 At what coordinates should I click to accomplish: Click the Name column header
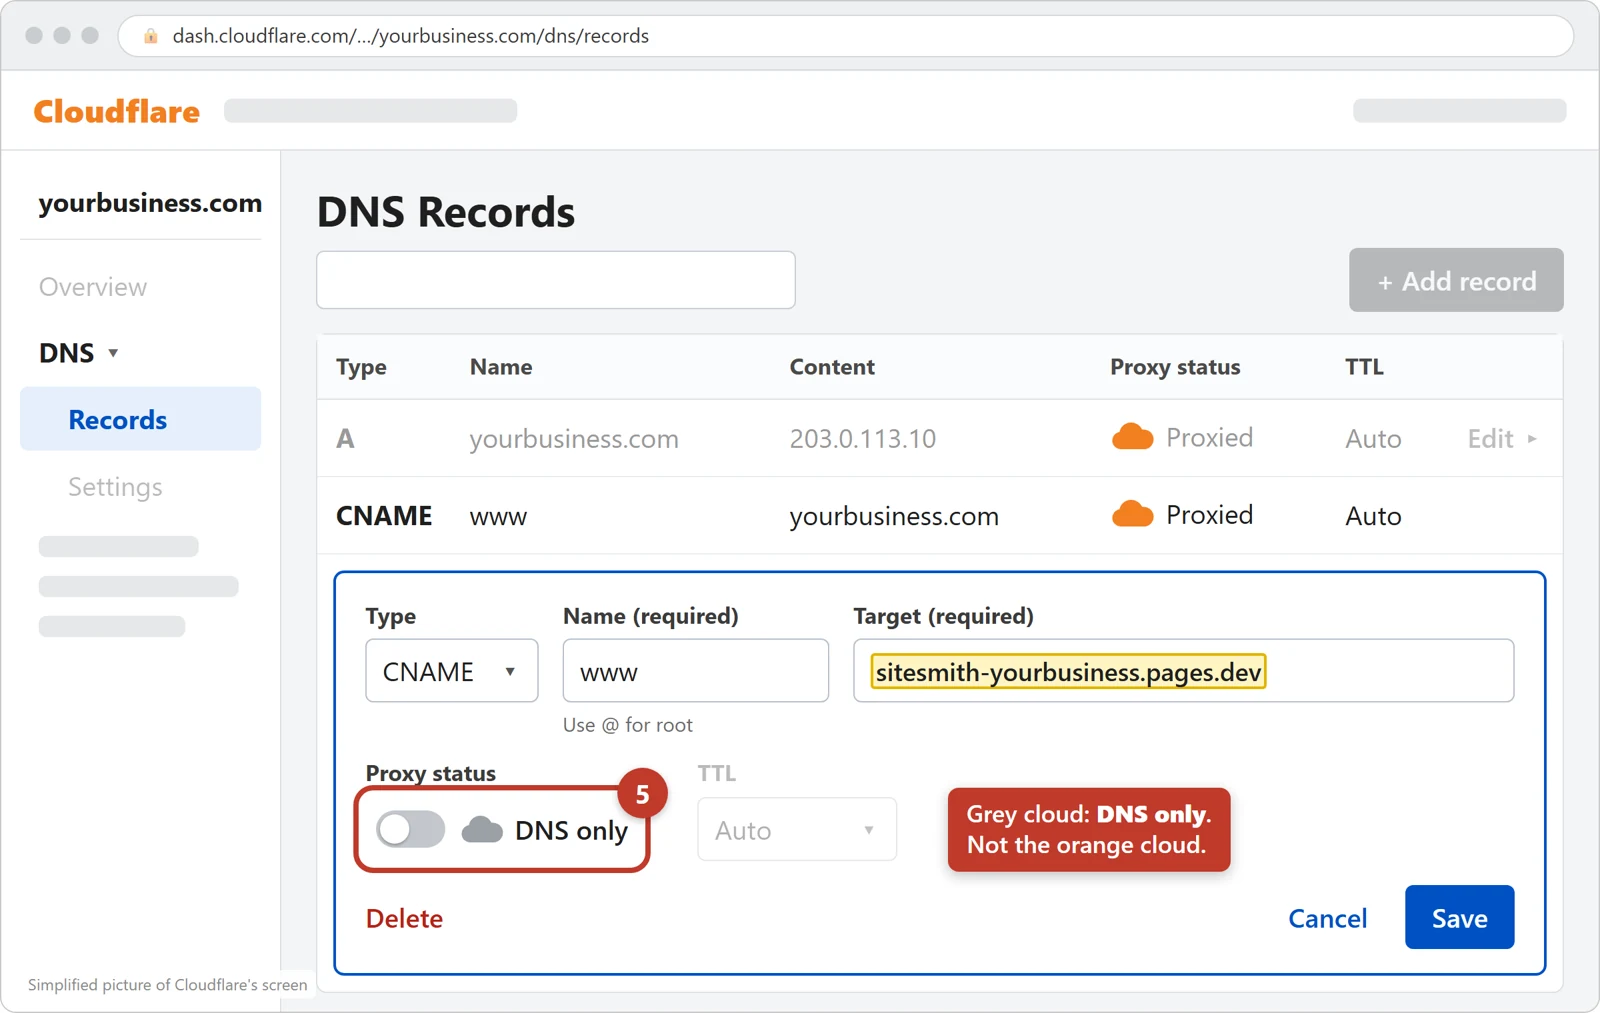tap(501, 367)
